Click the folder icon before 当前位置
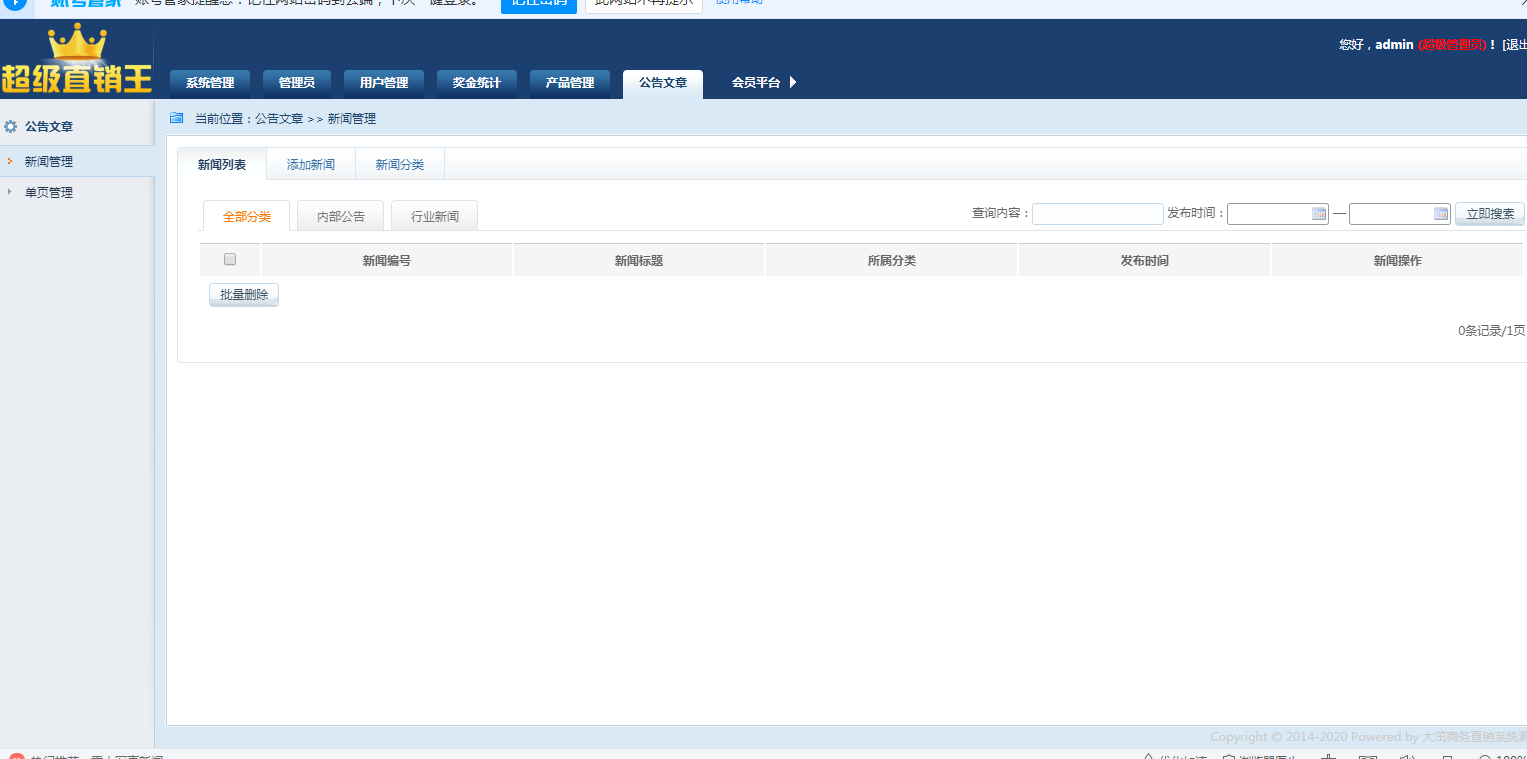The image size is (1527, 759). (x=177, y=118)
